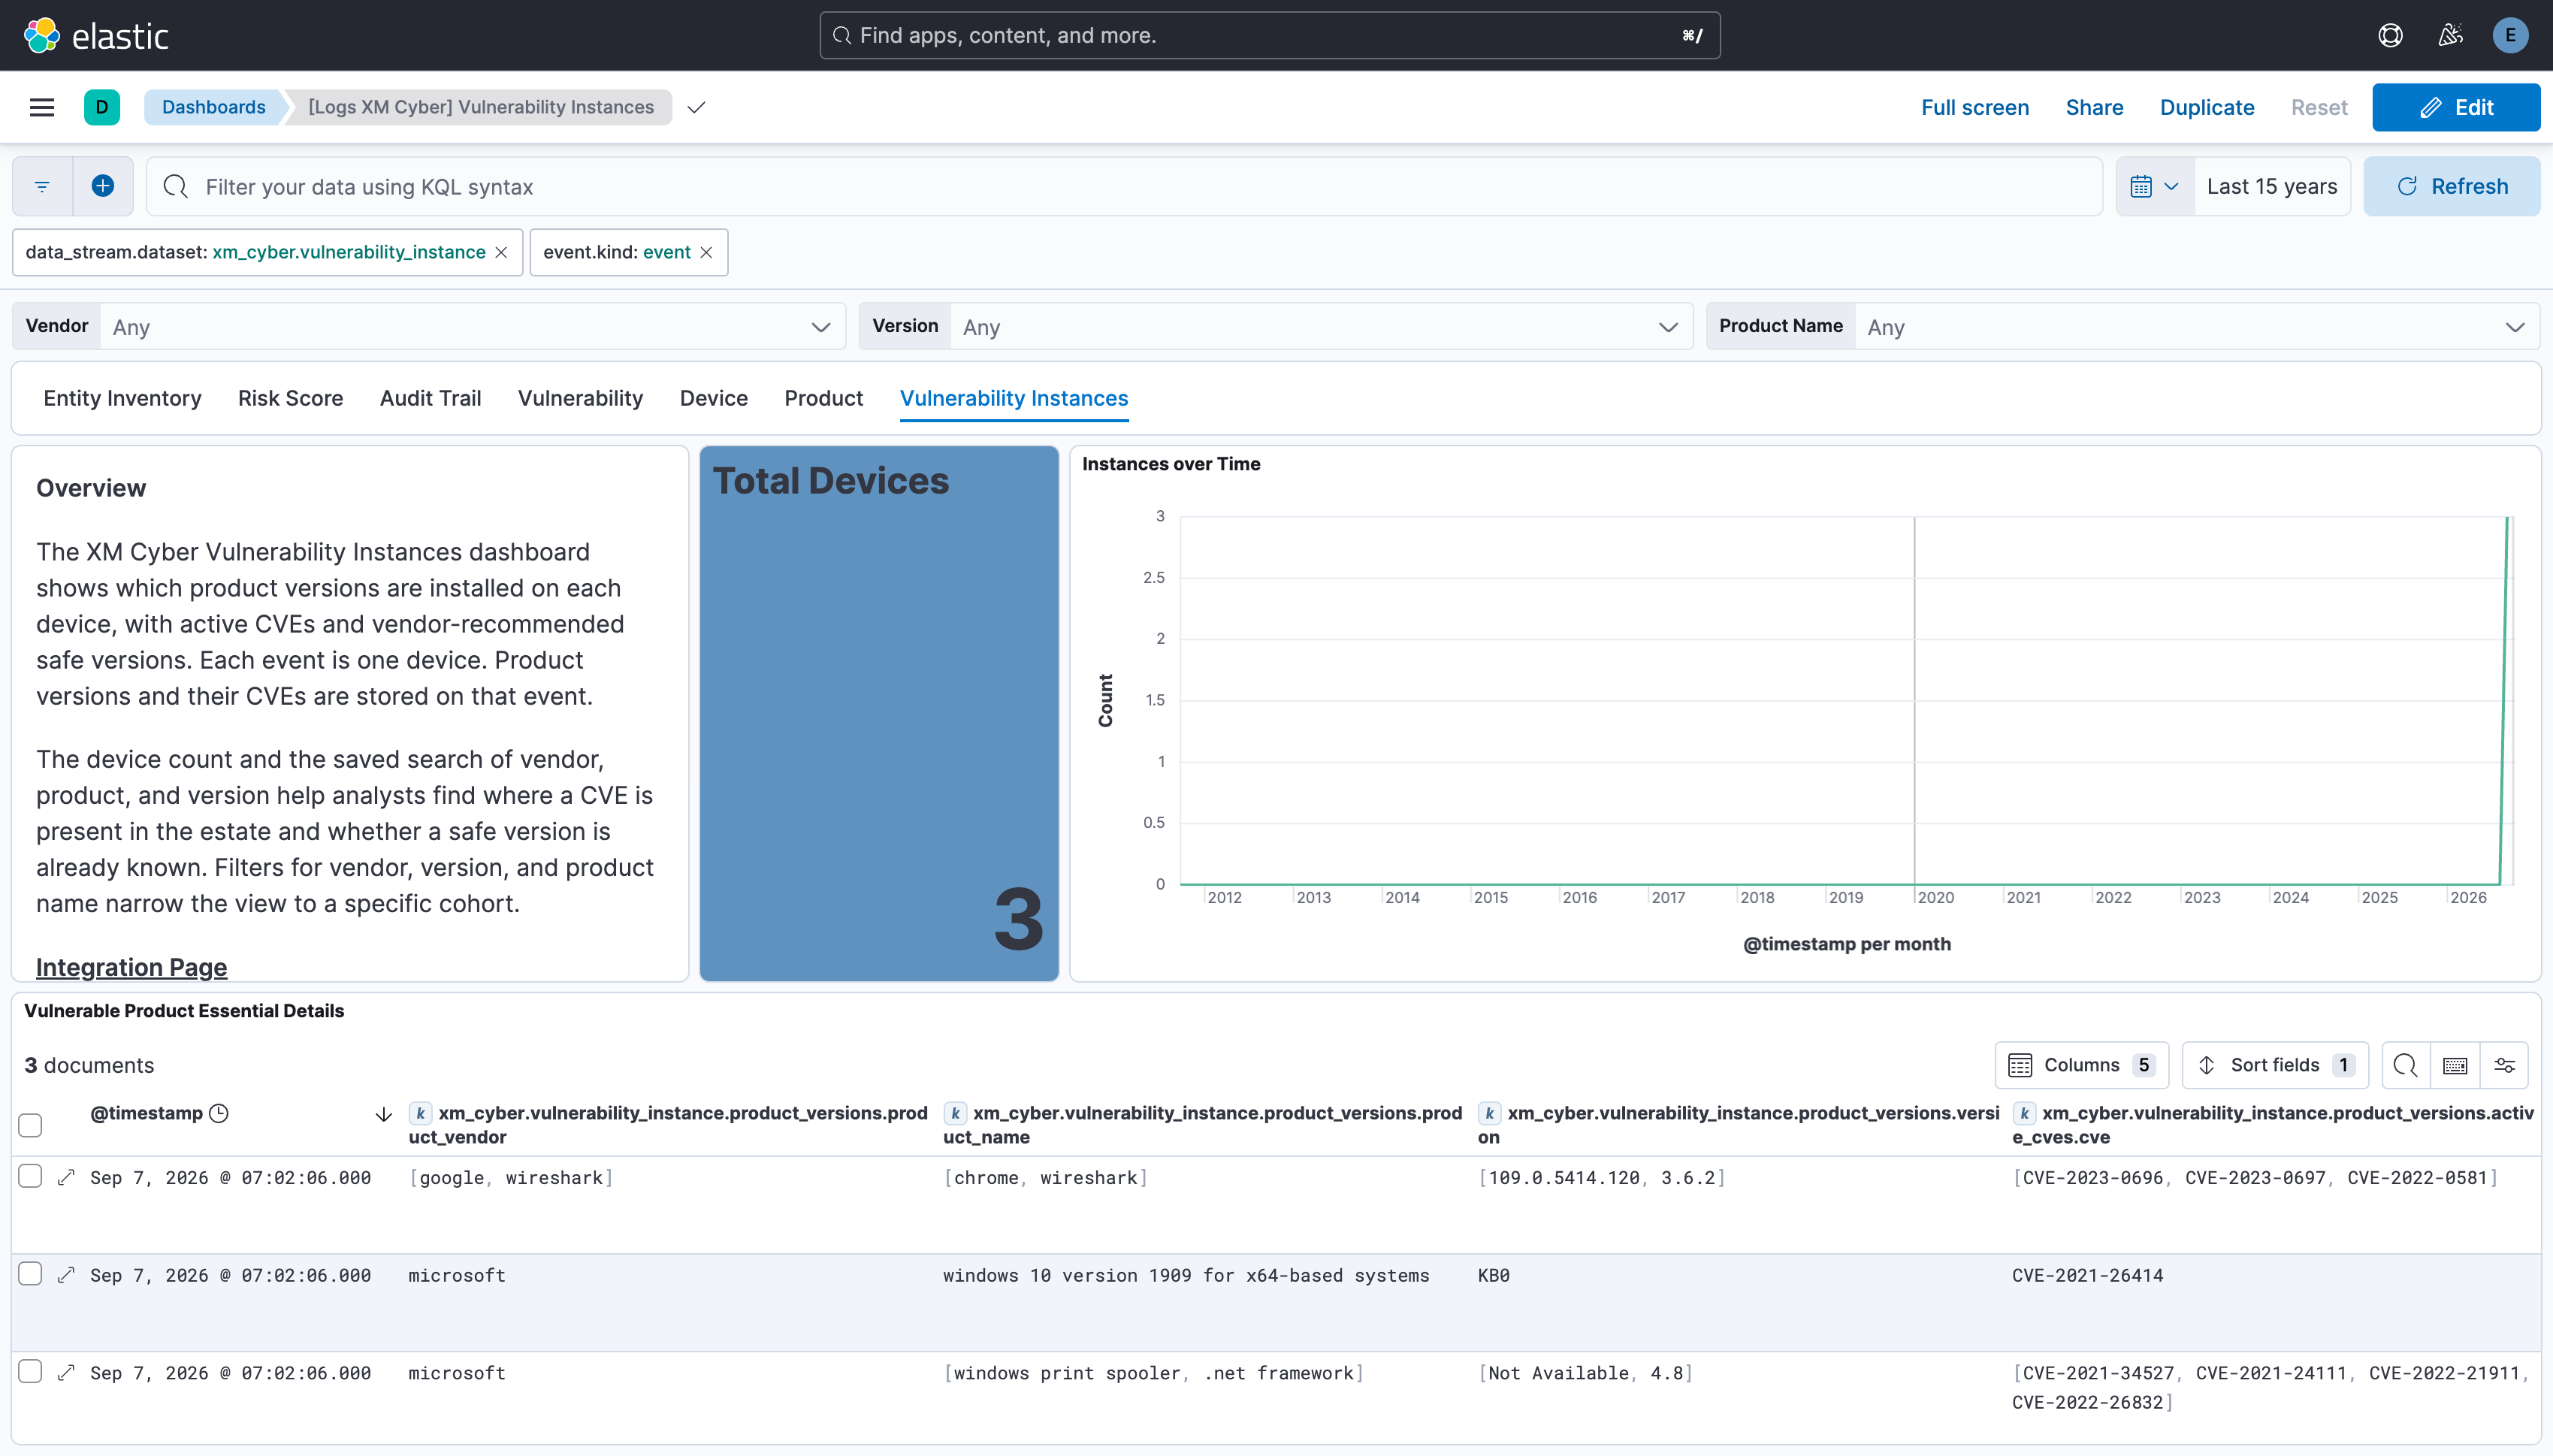Select the google wireshark row checkbox
2553x1456 pixels.
tap(31, 1176)
